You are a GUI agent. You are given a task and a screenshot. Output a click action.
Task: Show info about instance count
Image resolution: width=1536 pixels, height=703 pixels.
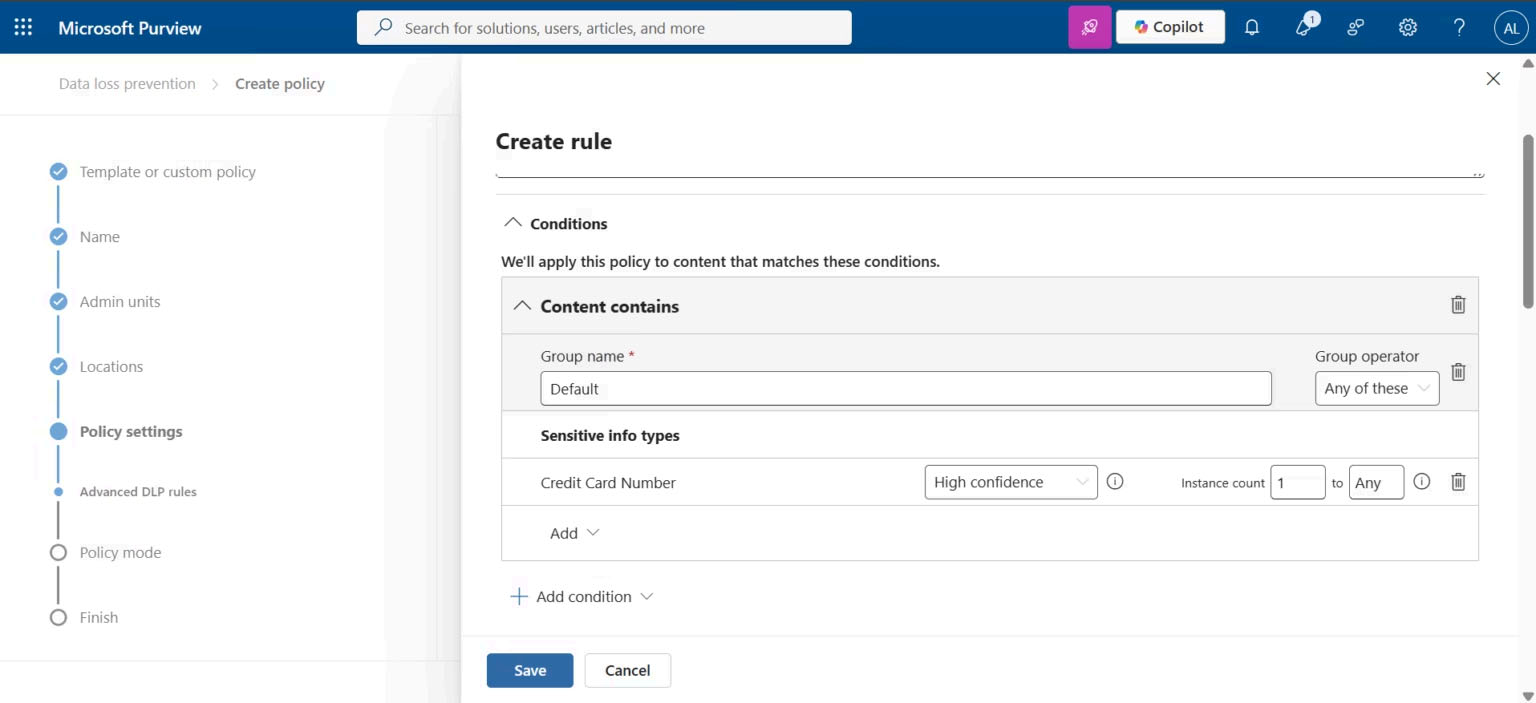[1422, 482]
